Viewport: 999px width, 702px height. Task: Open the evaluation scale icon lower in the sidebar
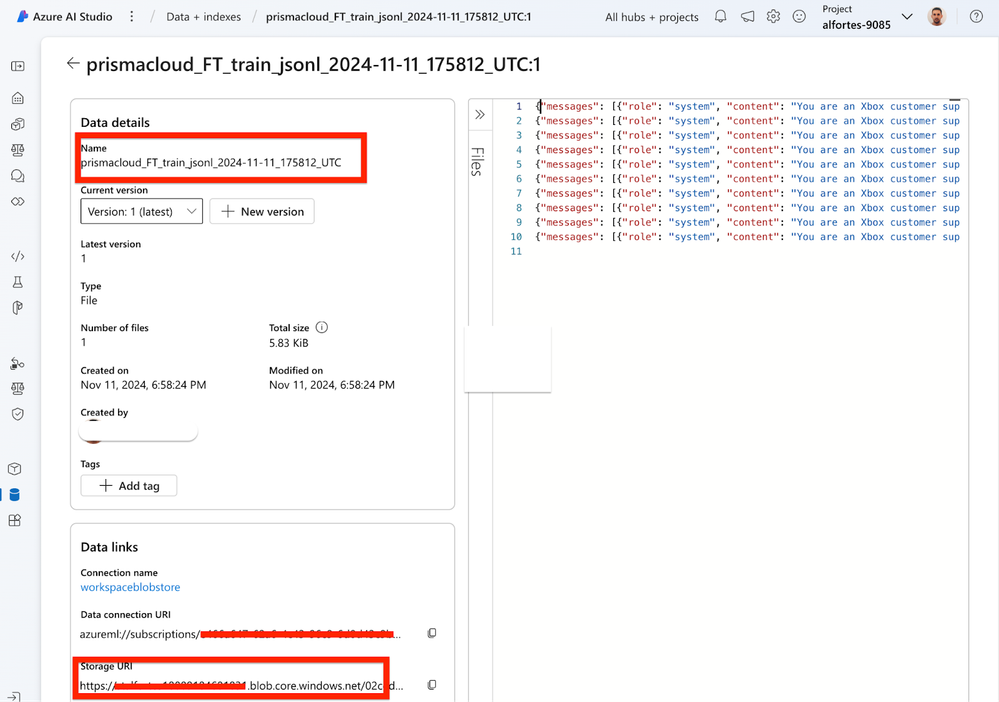(x=18, y=389)
